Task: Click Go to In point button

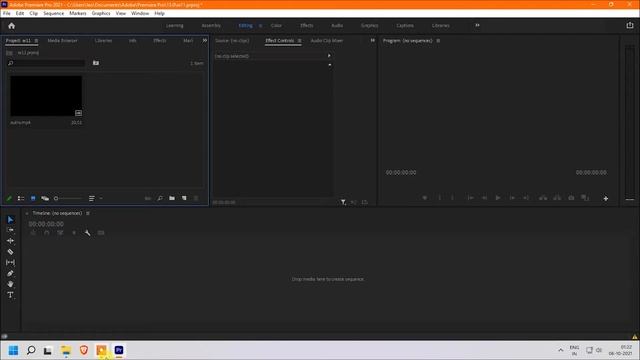Action: (x=470, y=198)
